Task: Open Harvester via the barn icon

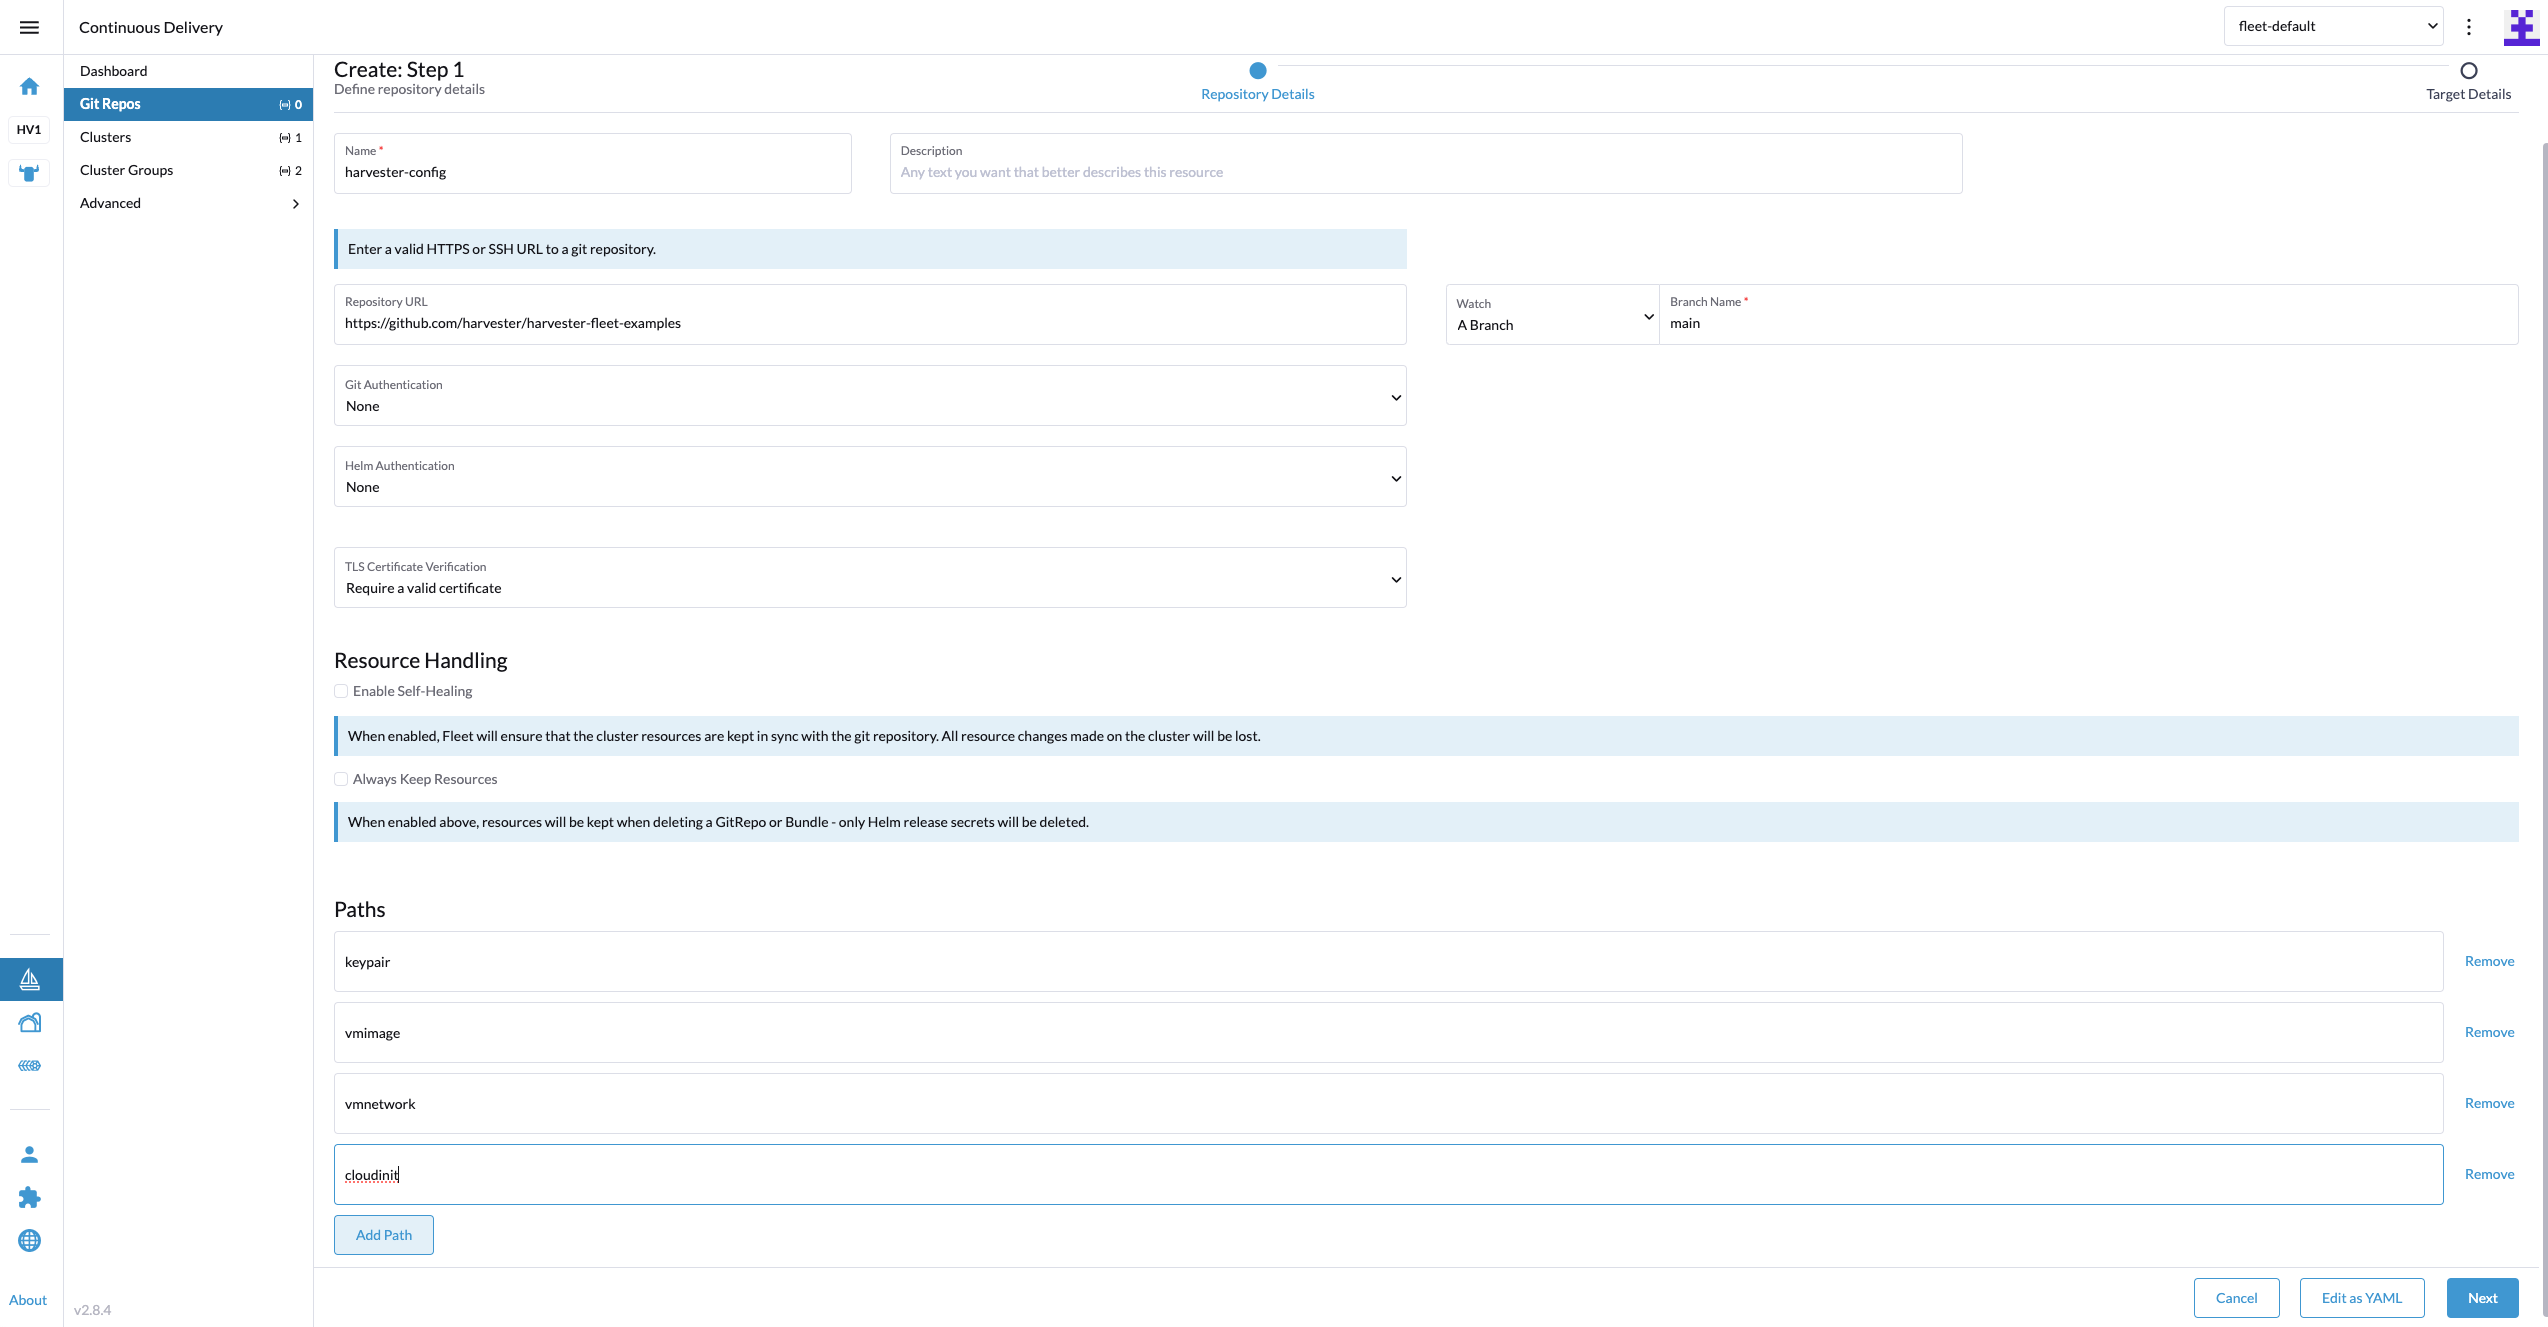Action: (30, 1022)
